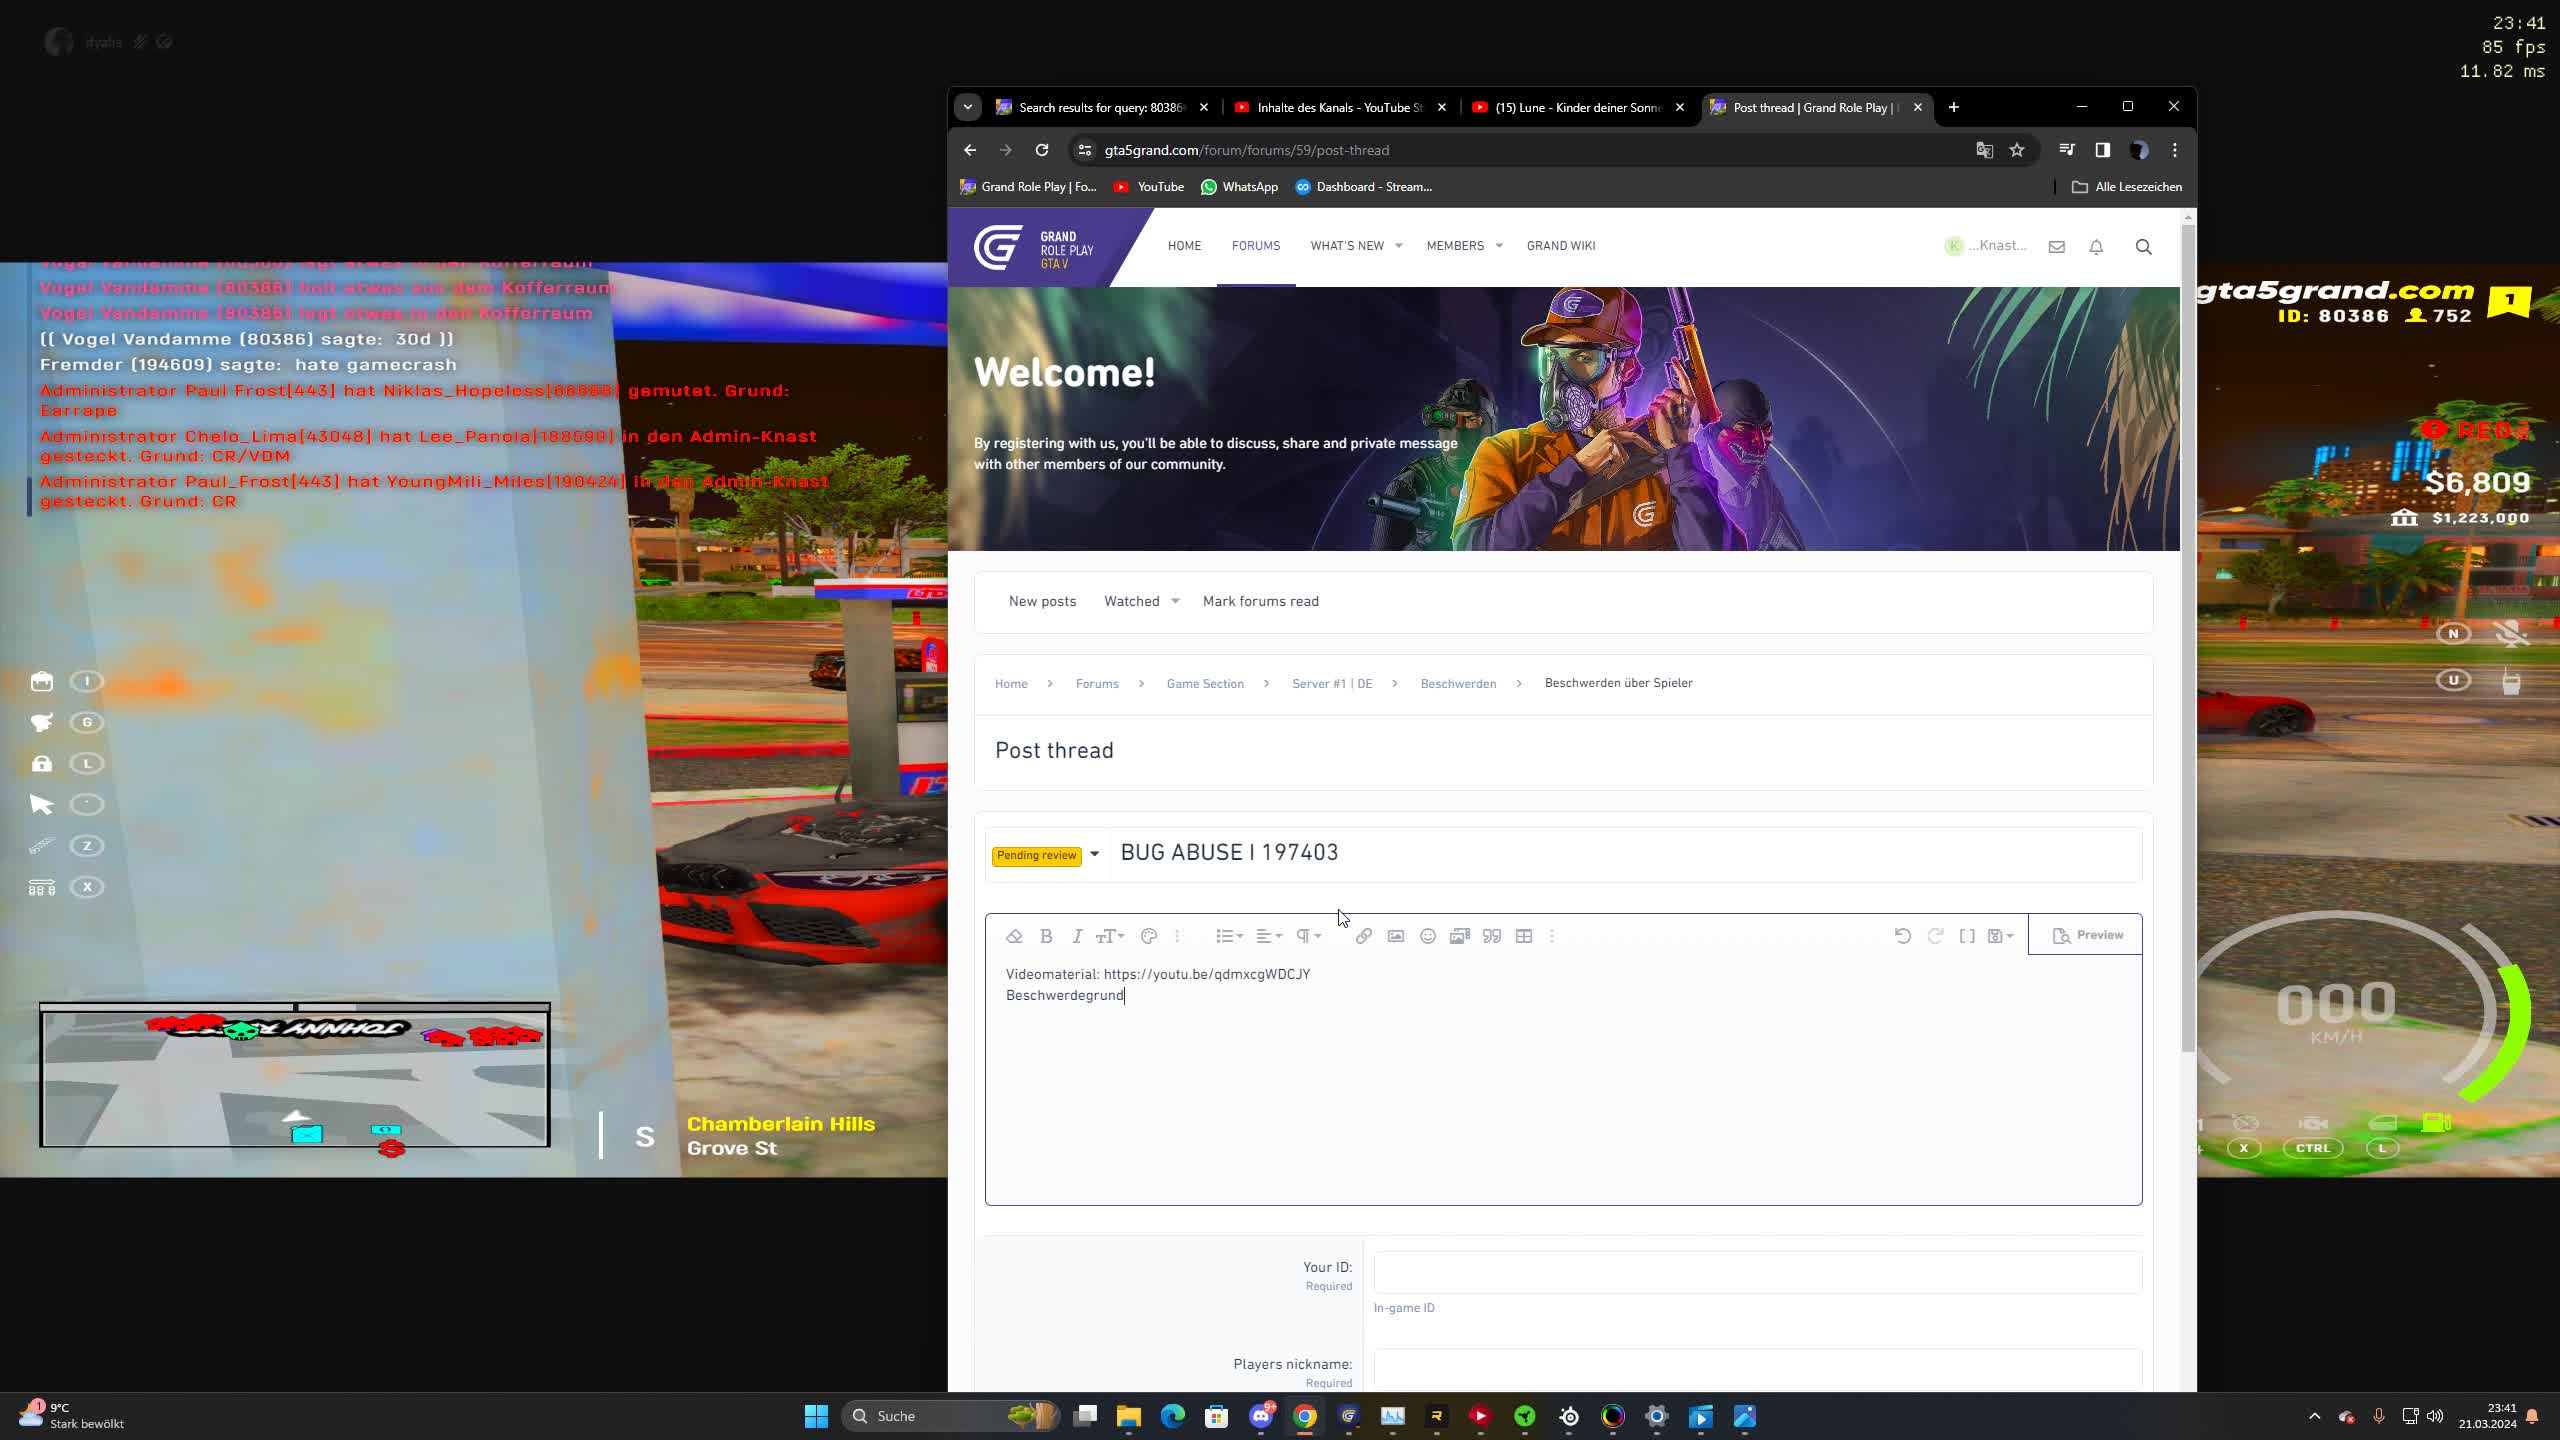Open the MEMBERS navigation item
Screen dimensions: 2560x1440
tap(1455, 246)
